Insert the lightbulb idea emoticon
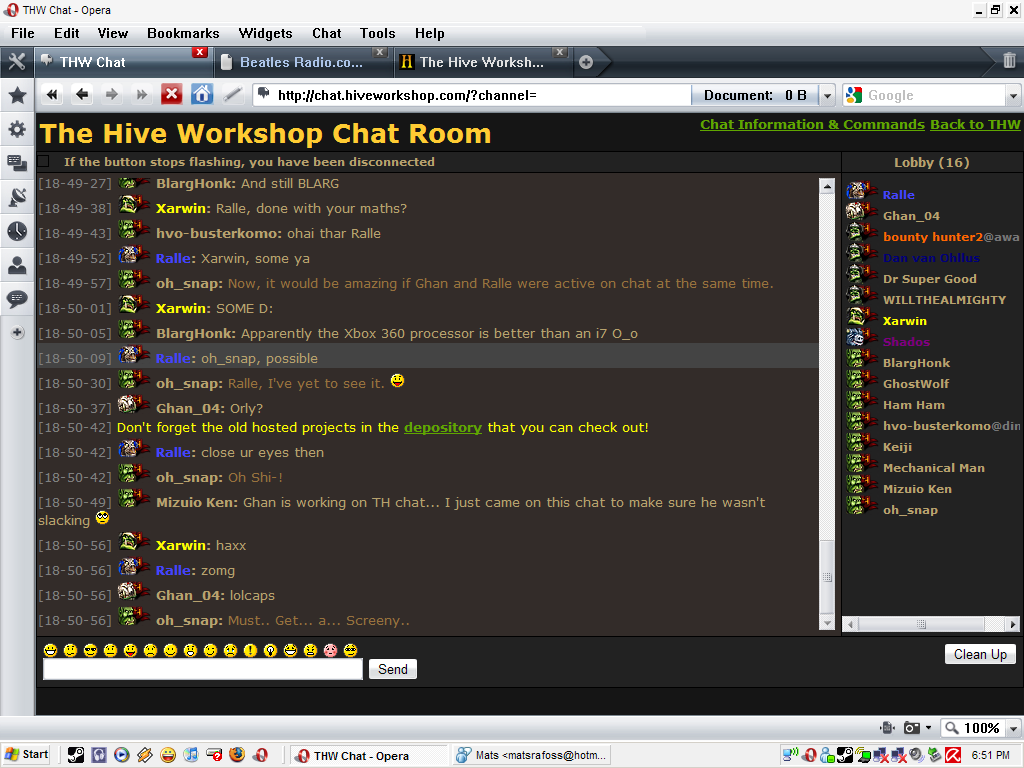This screenshot has height=768, width=1024. (270, 650)
